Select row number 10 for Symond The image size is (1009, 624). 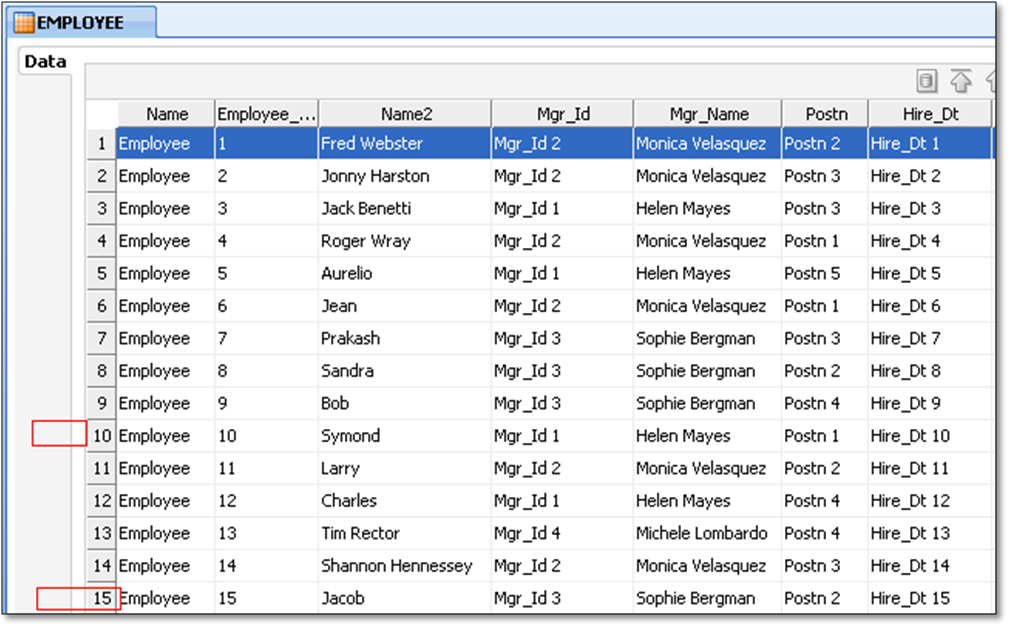coord(100,436)
